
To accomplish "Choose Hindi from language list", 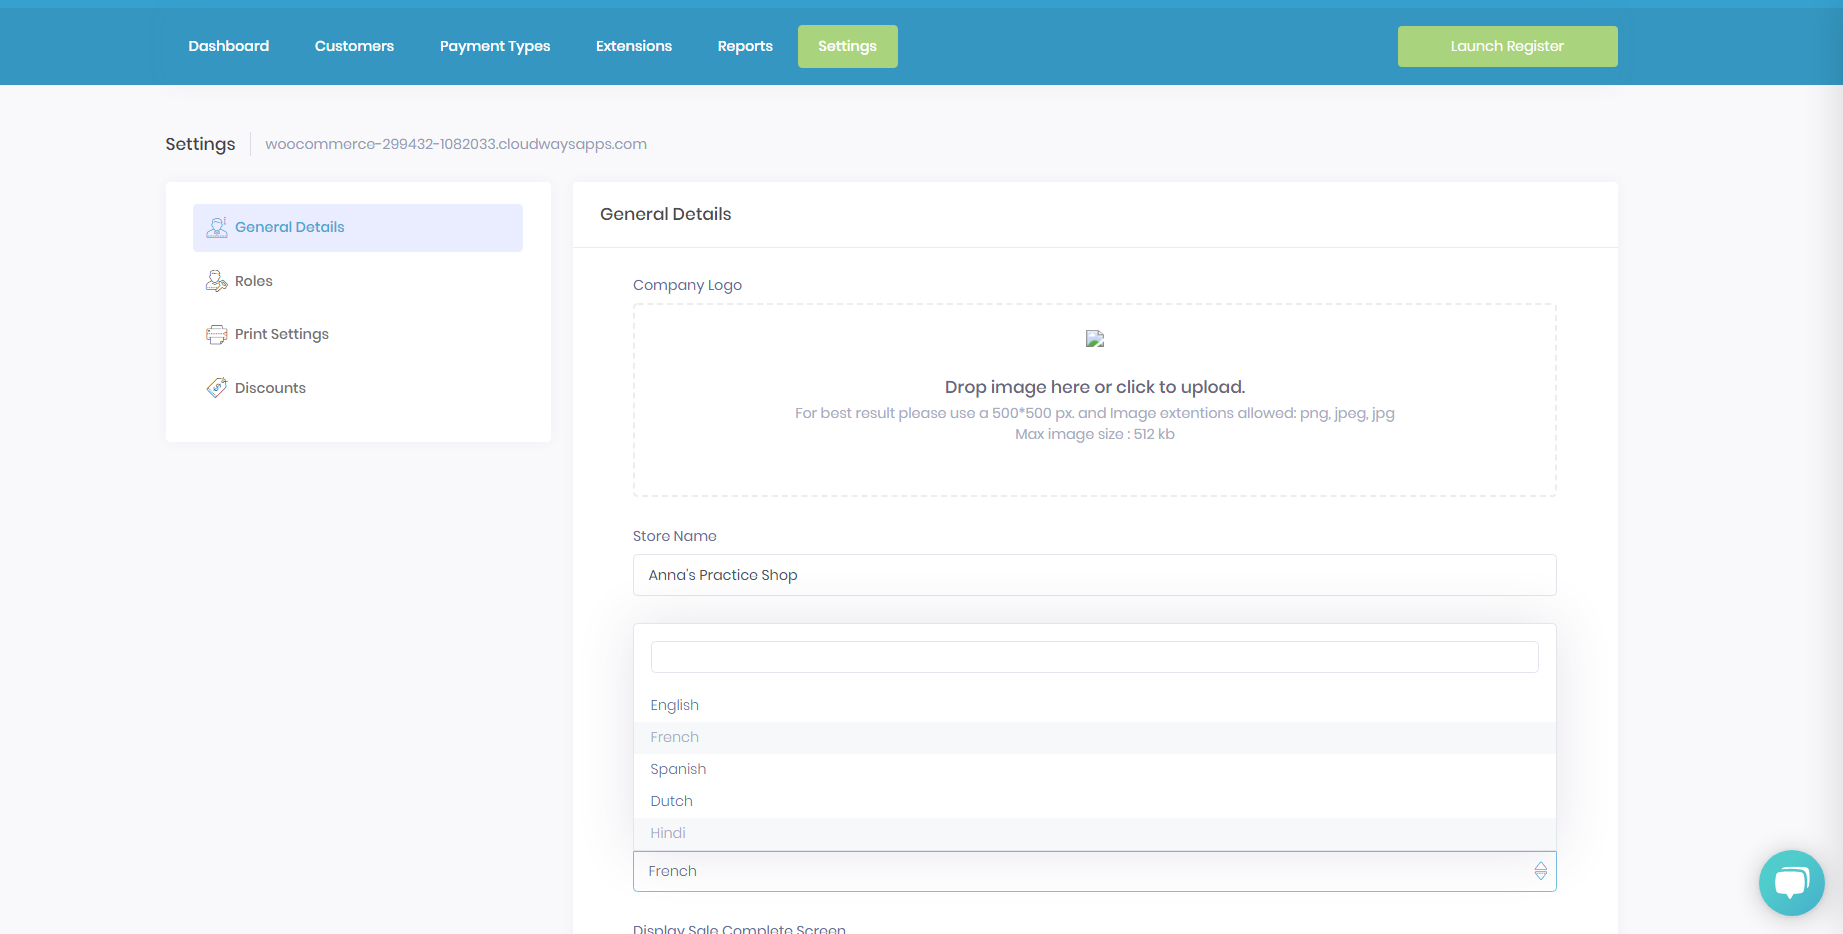I will coord(1095,833).
